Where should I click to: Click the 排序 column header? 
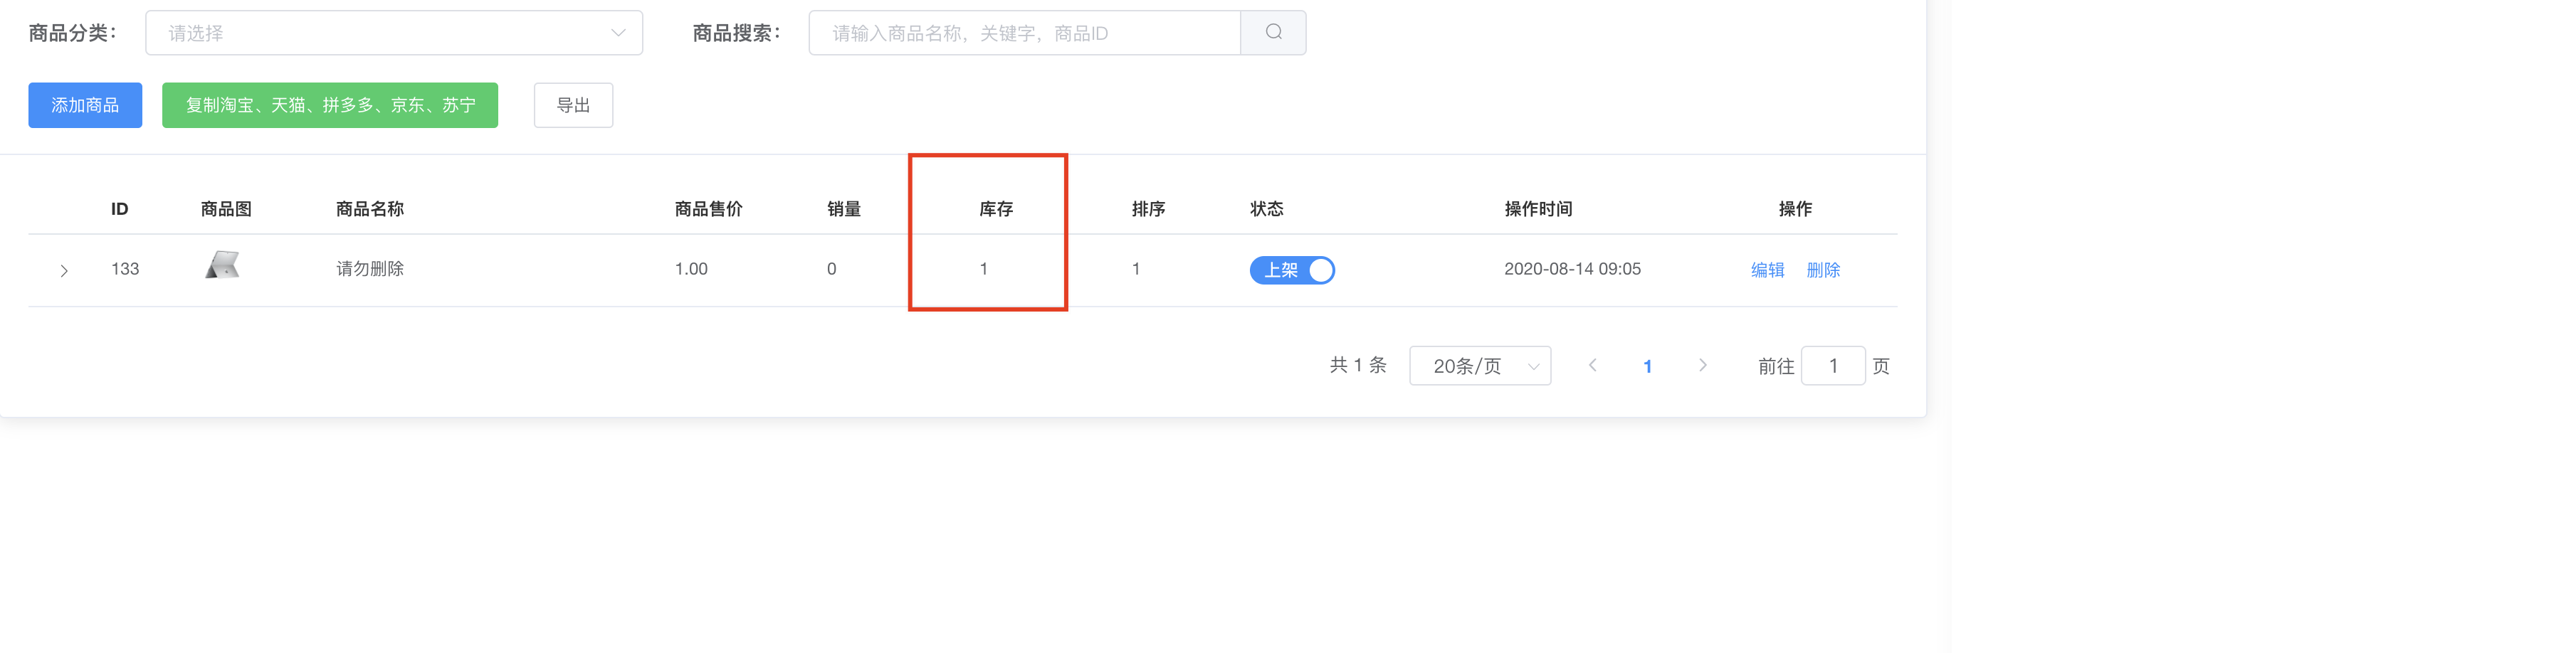tap(1148, 209)
